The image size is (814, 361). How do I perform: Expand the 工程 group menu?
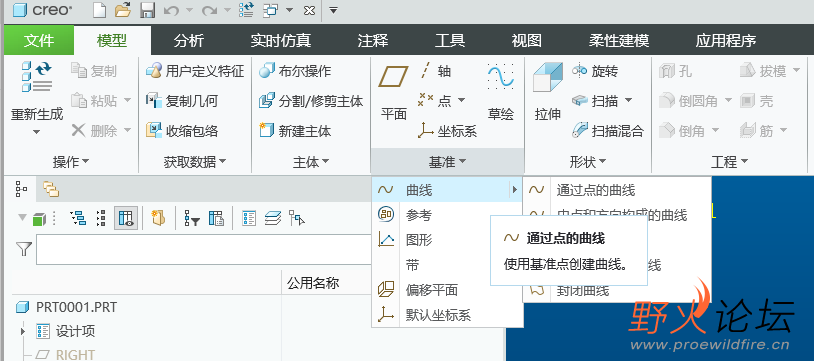729,162
